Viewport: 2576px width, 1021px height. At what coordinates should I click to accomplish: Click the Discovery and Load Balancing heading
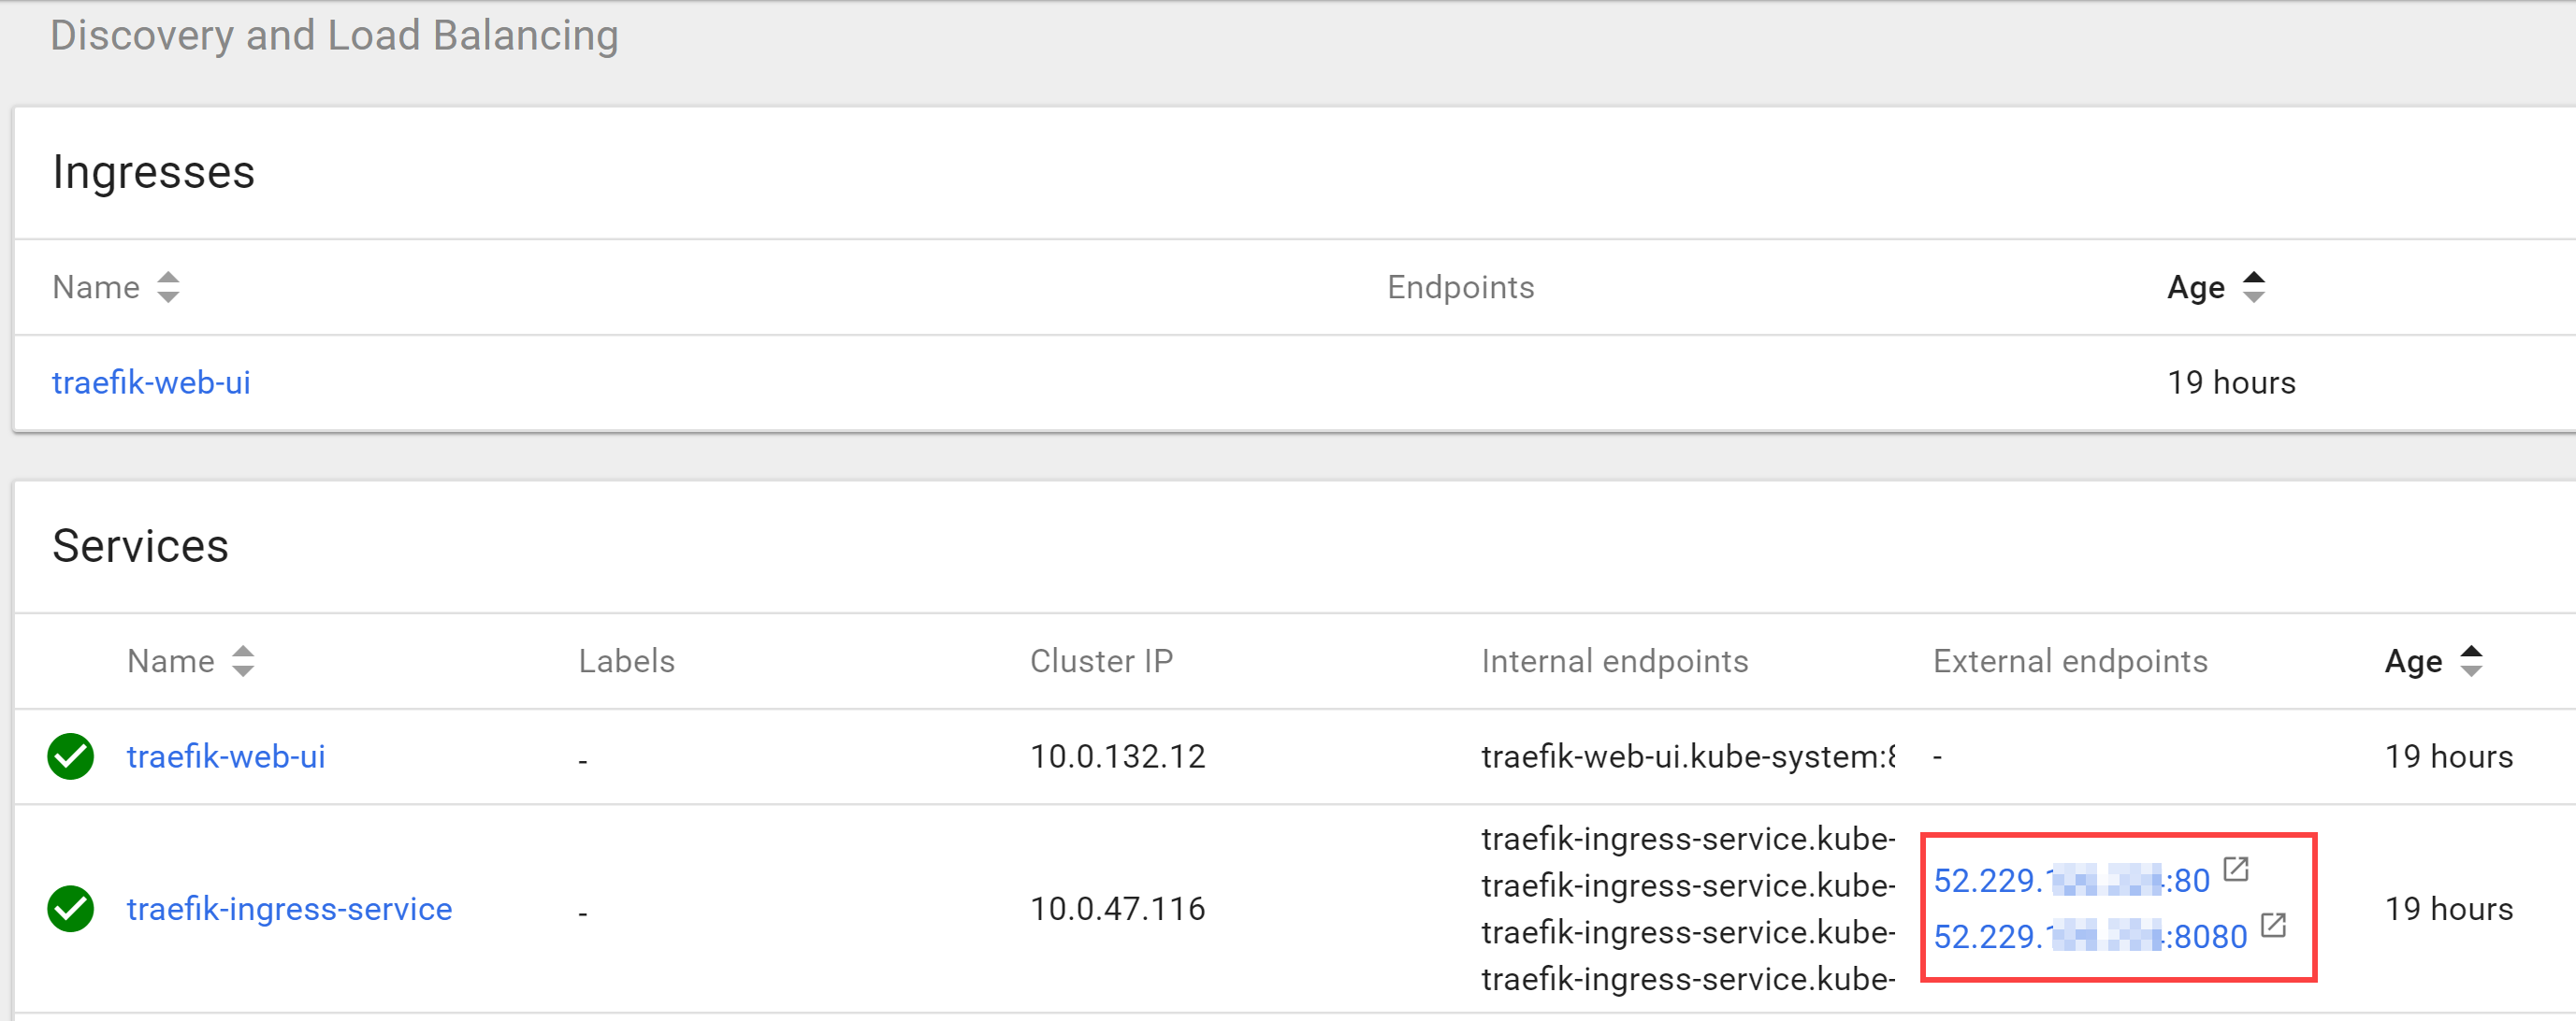pos(335,36)
